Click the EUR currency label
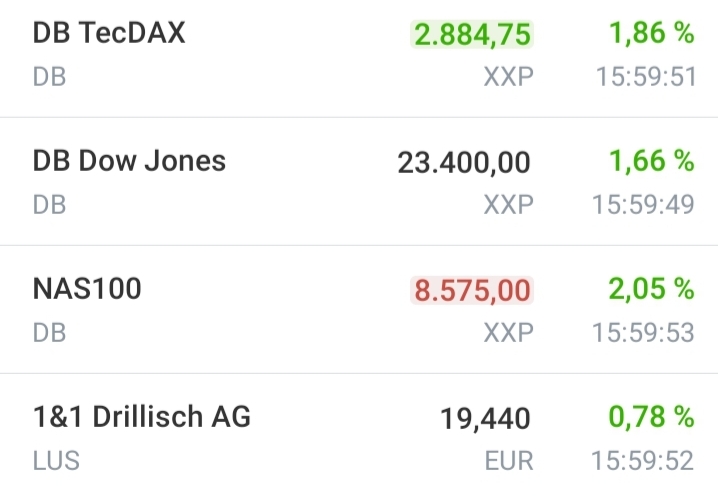 pos(508,461)
